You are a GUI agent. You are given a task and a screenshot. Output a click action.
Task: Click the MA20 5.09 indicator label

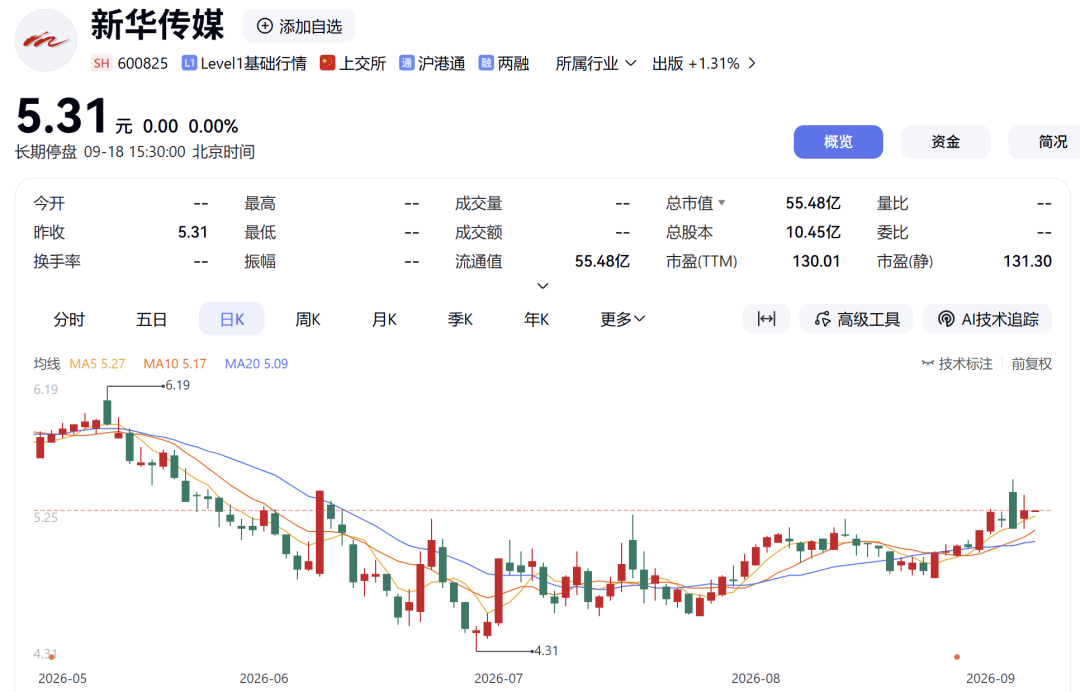256,364
